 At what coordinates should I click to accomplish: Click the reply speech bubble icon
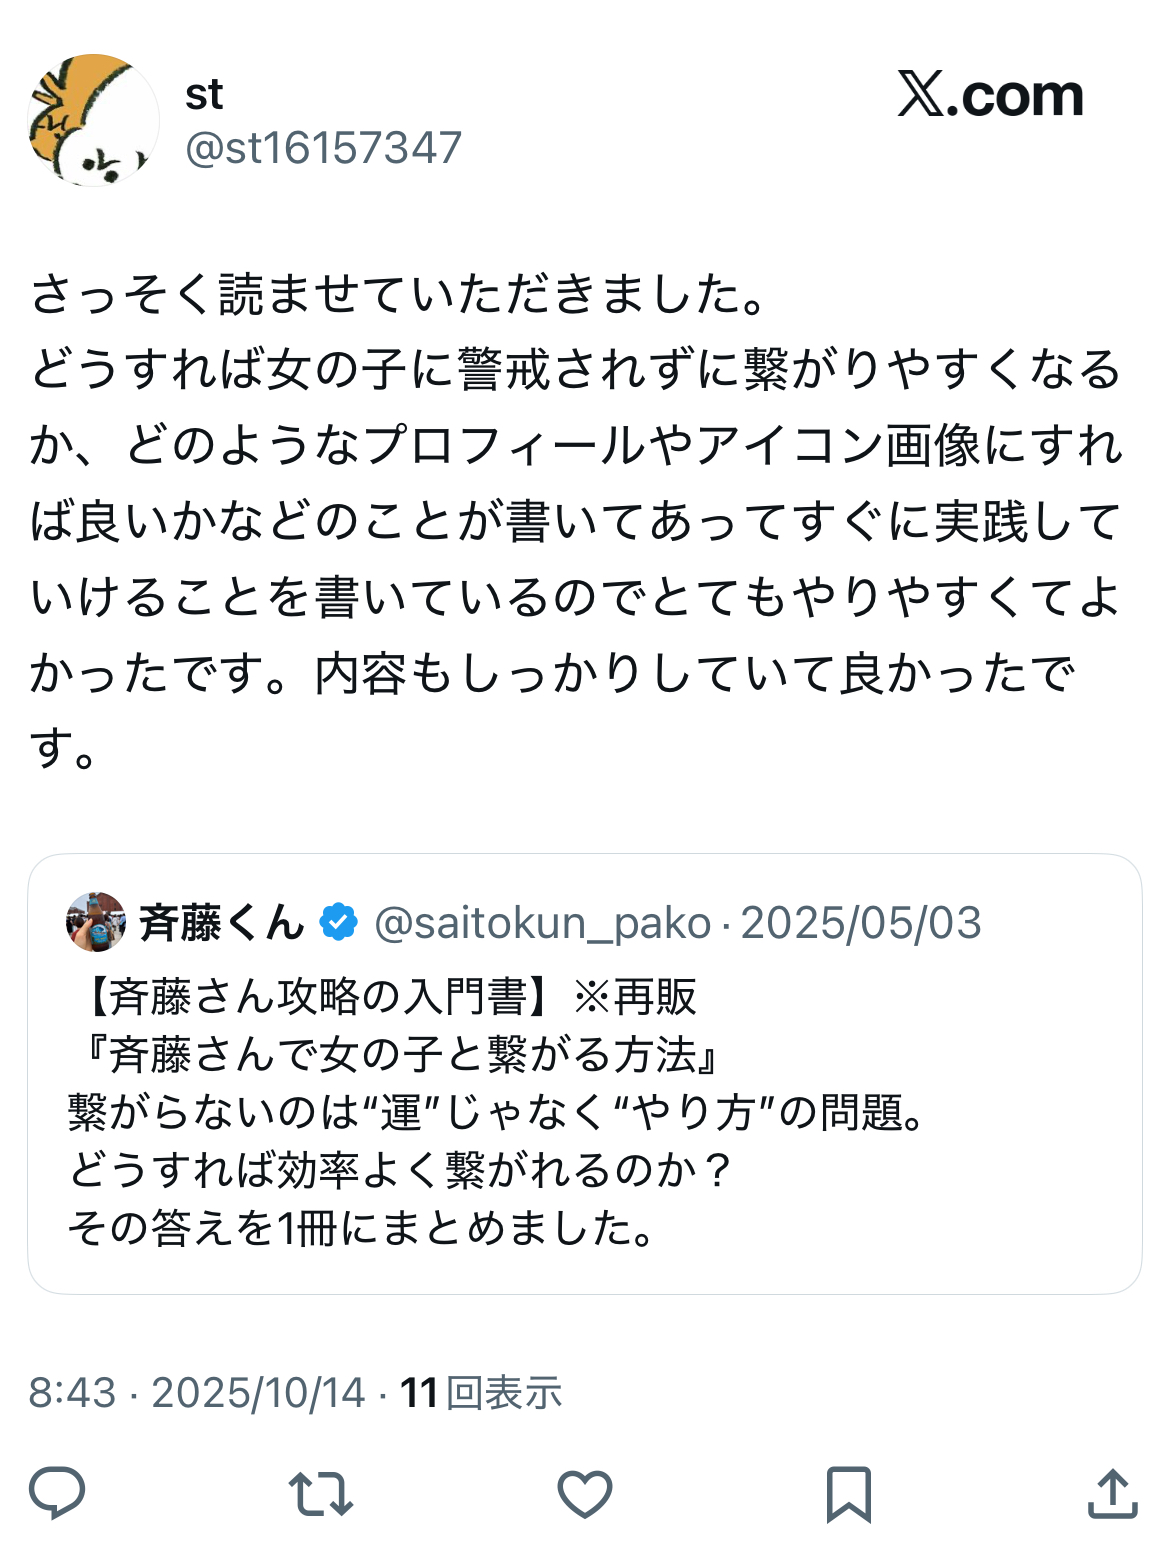click(57, 1493)
